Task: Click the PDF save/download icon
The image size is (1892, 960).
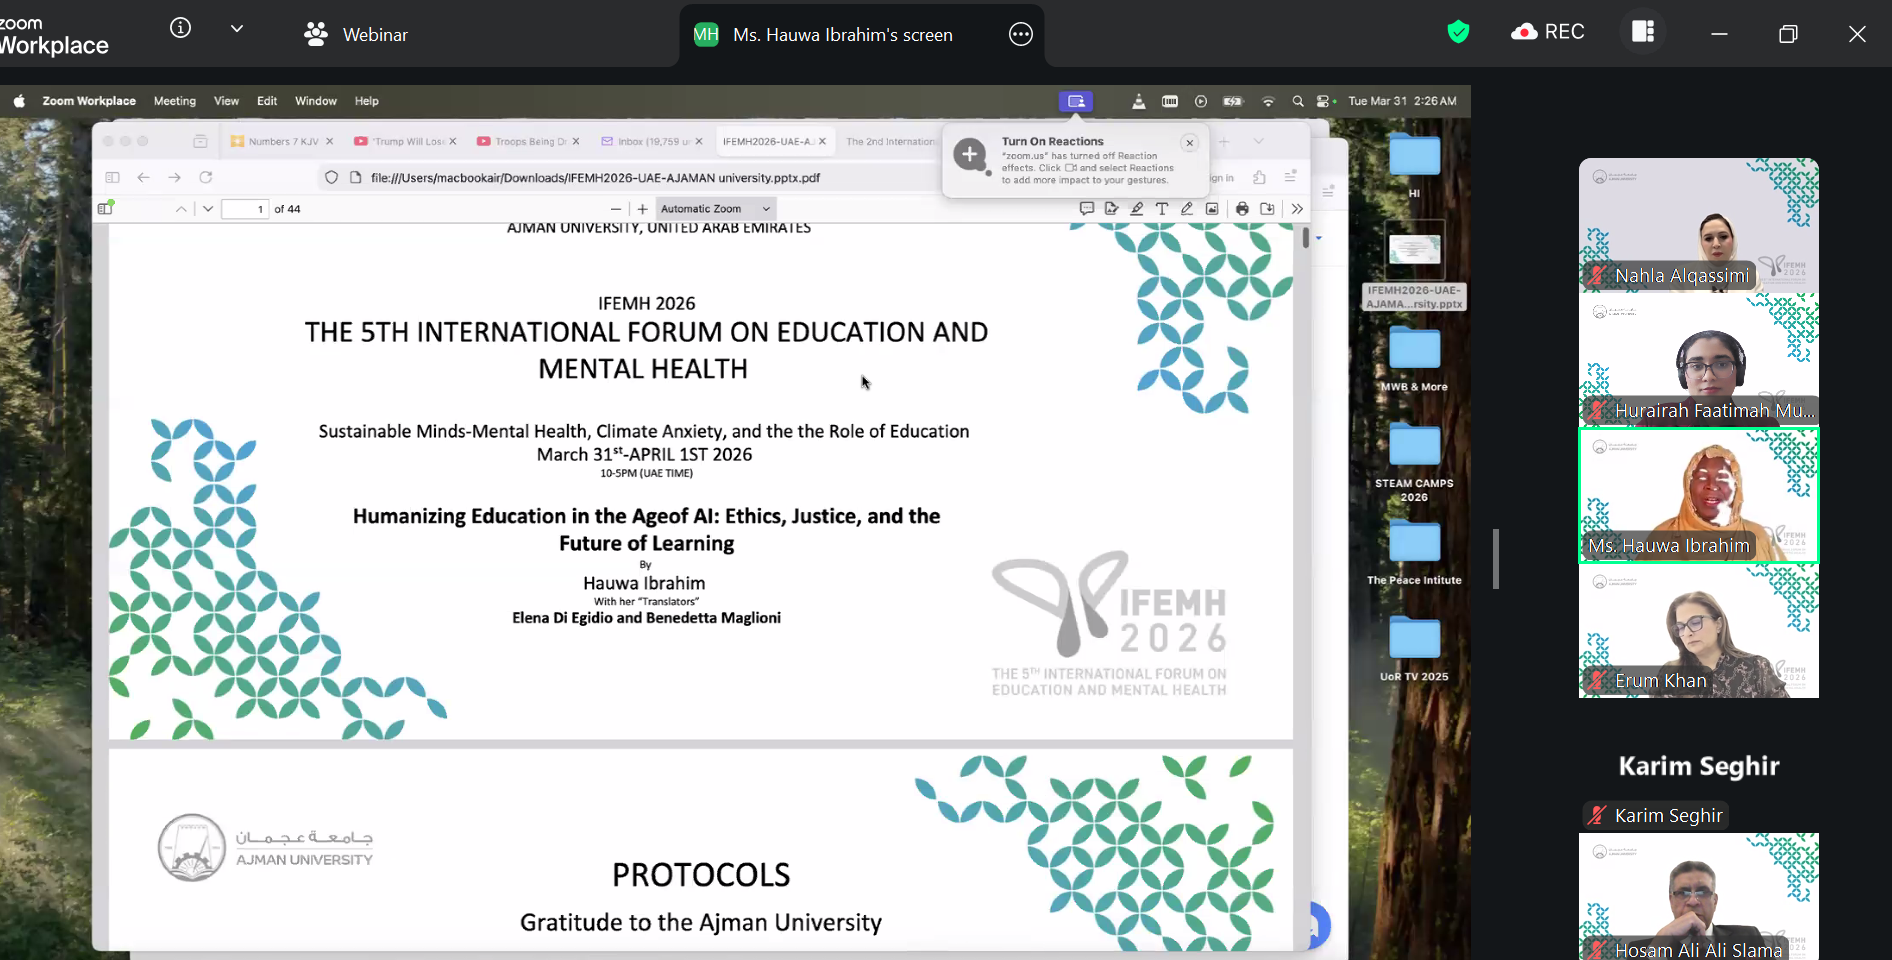Action: tap(1267, 209)
